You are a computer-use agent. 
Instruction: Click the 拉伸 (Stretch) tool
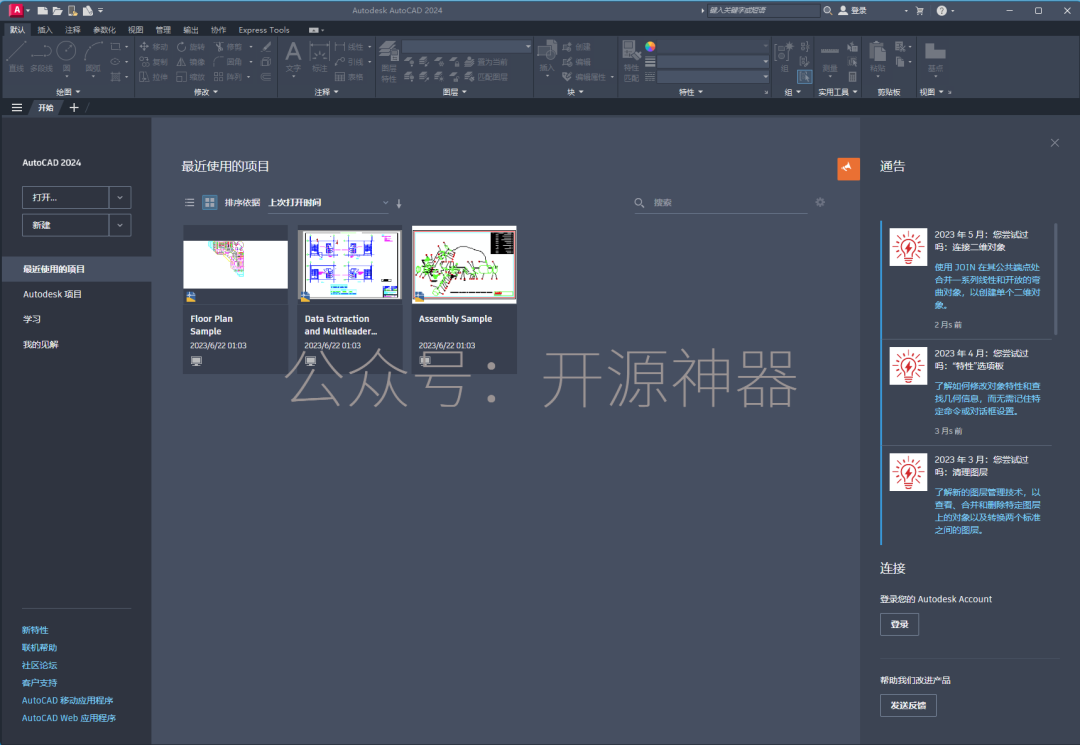[154, 77]
